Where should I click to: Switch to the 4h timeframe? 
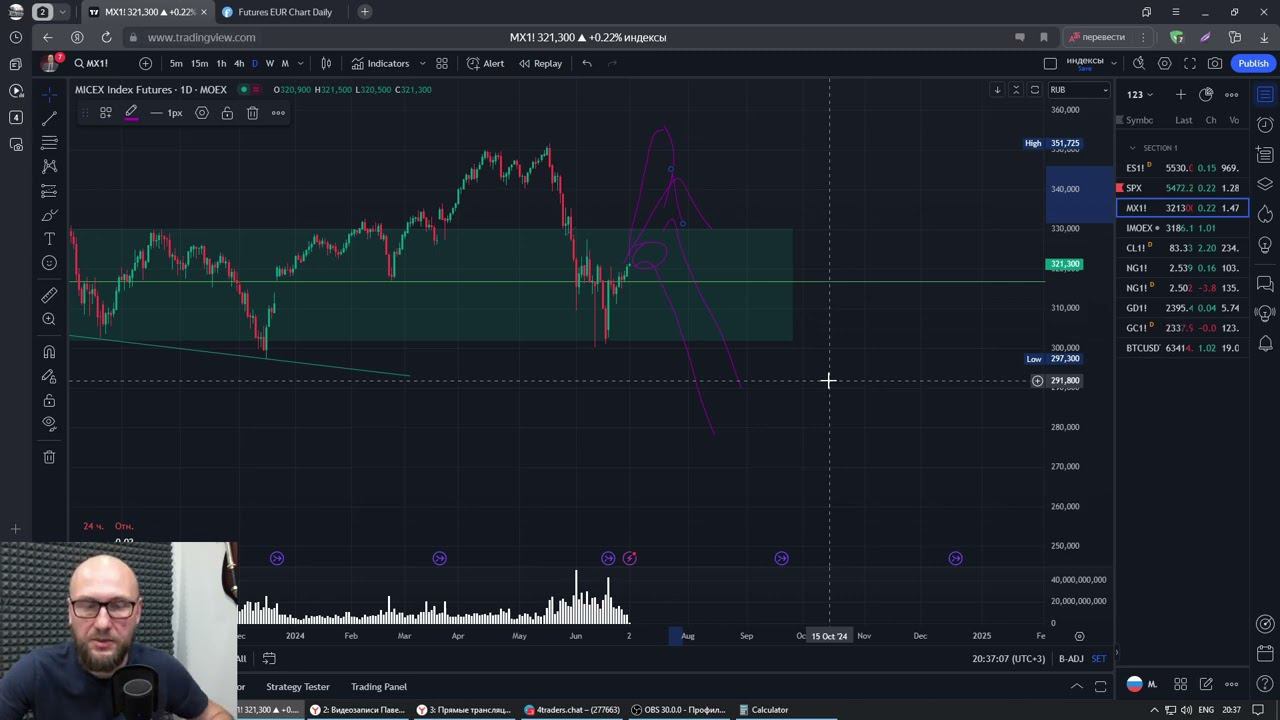(239, 63)
